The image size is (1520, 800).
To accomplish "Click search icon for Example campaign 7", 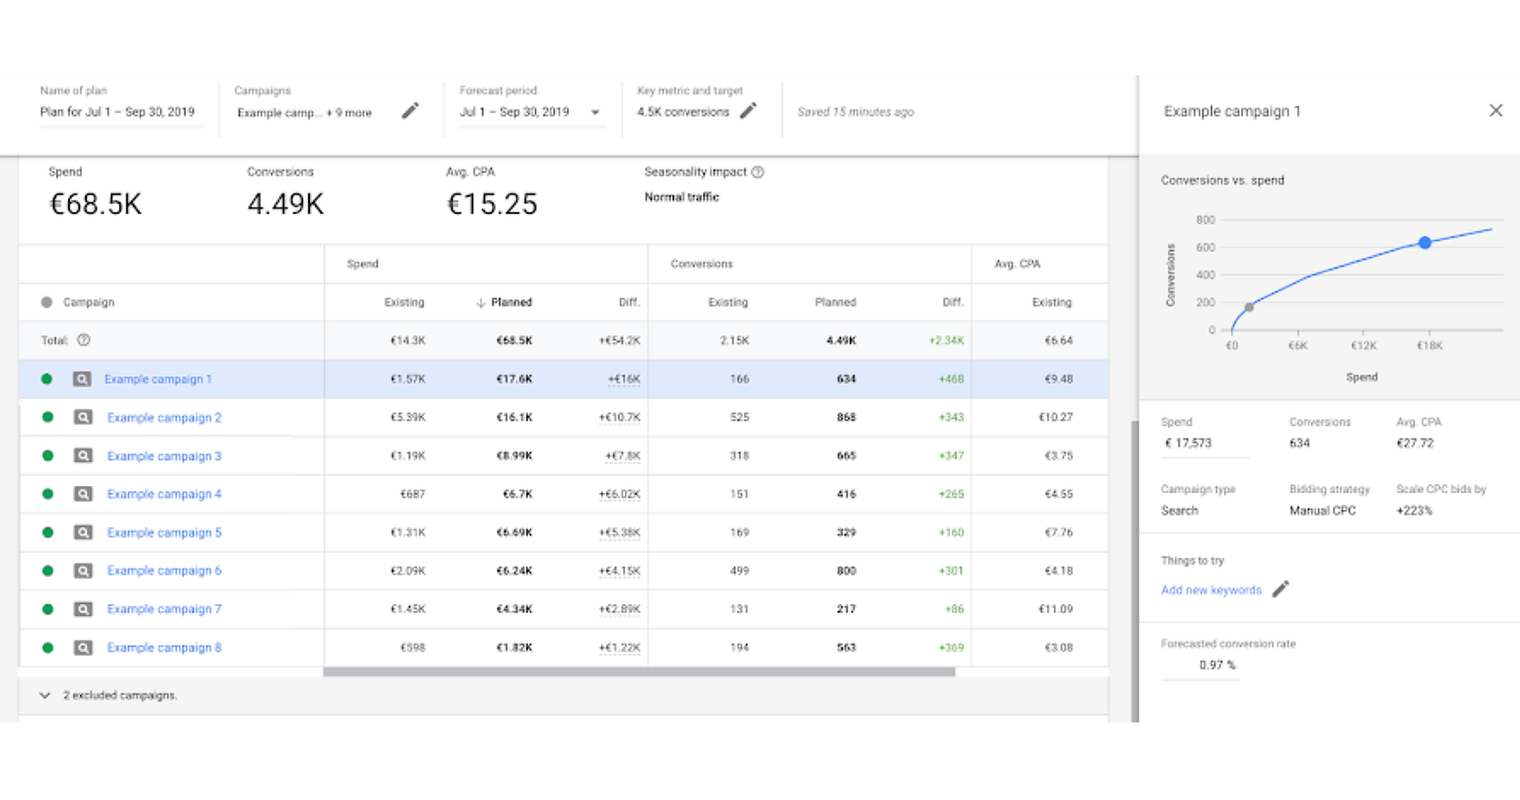I will (83, 609).
